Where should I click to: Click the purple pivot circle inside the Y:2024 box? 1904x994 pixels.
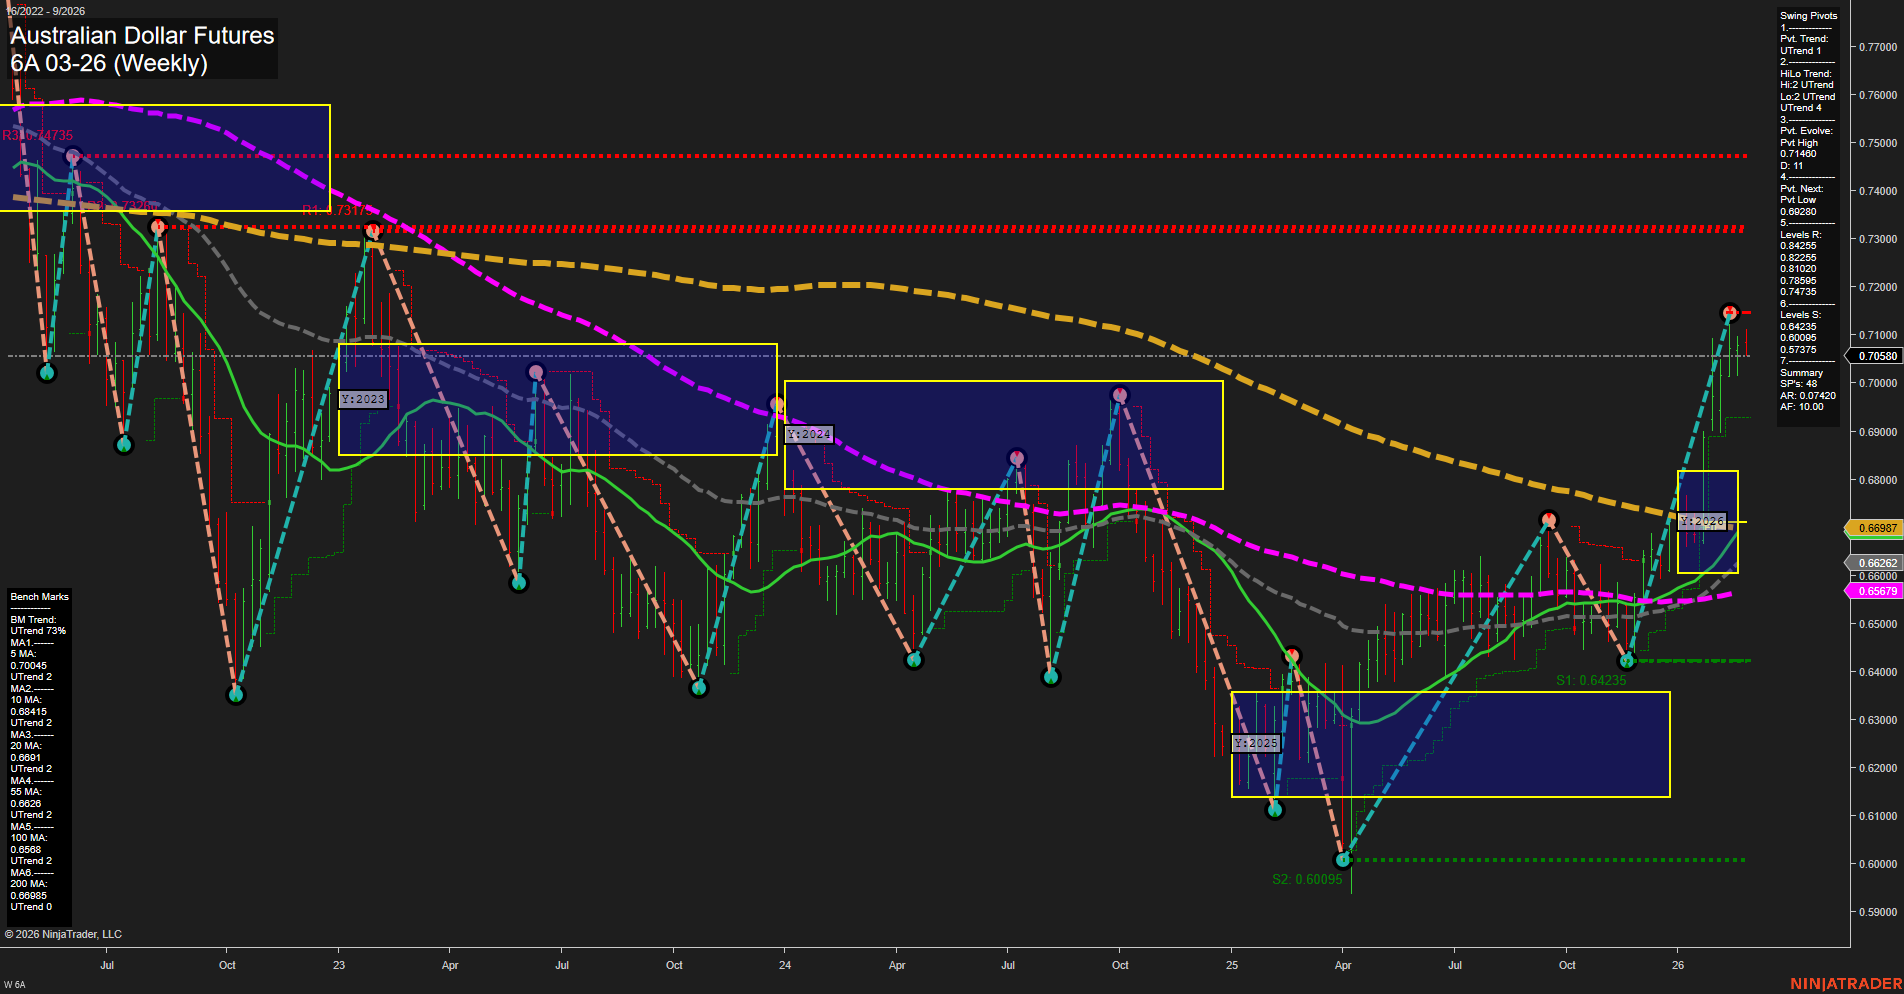click(x=1017, y=456)
